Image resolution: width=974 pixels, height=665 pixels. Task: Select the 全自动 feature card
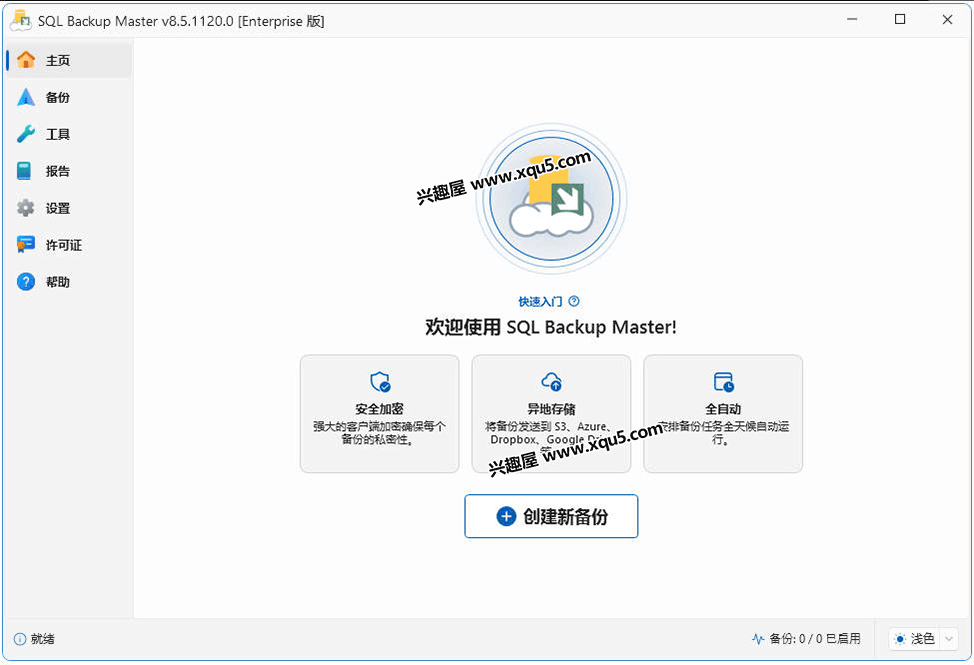(723, 414)
